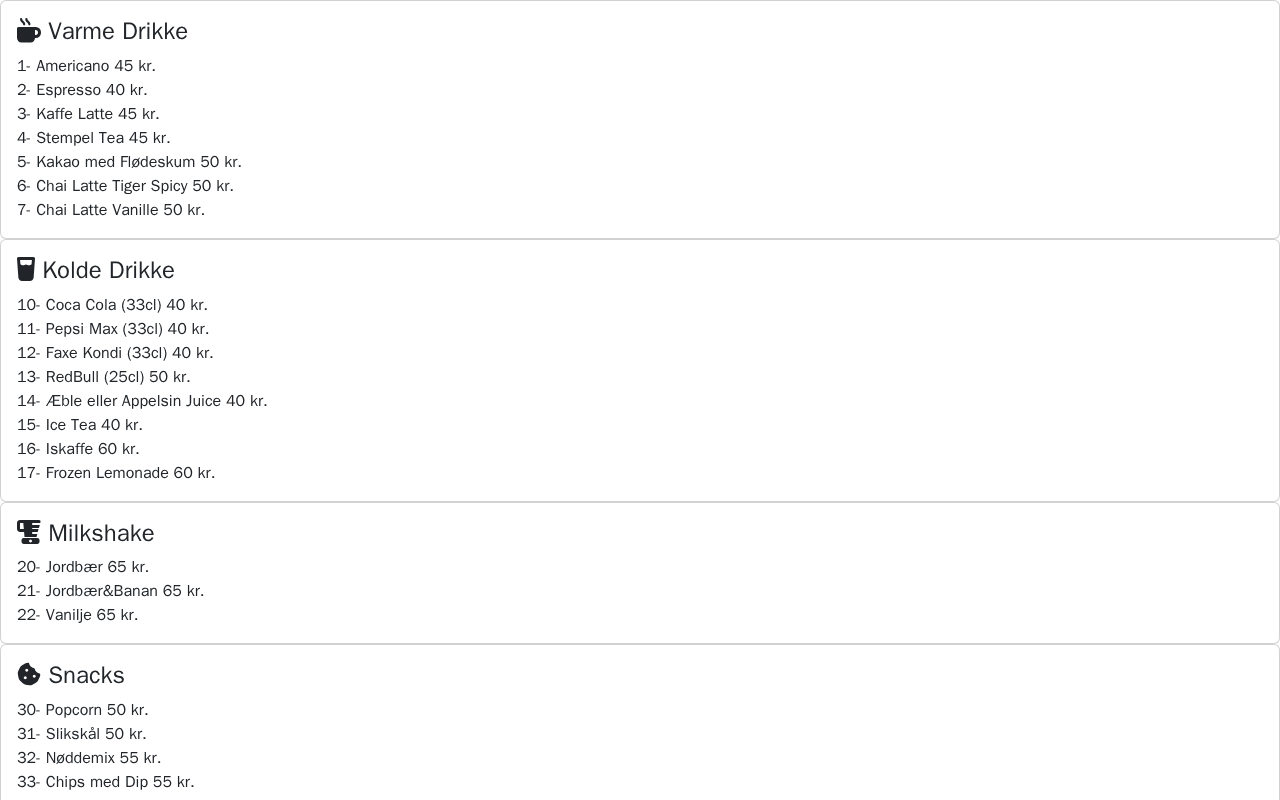This screenshot has height=800, width=1280.
Task: Choose the Vanilje milkshake item
Action: 78,615
